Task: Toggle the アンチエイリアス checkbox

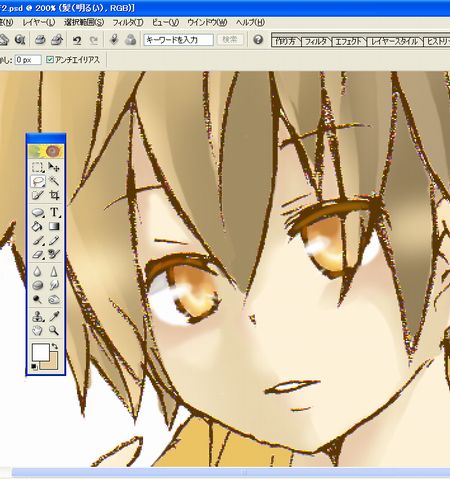Action: coord(50,60)
